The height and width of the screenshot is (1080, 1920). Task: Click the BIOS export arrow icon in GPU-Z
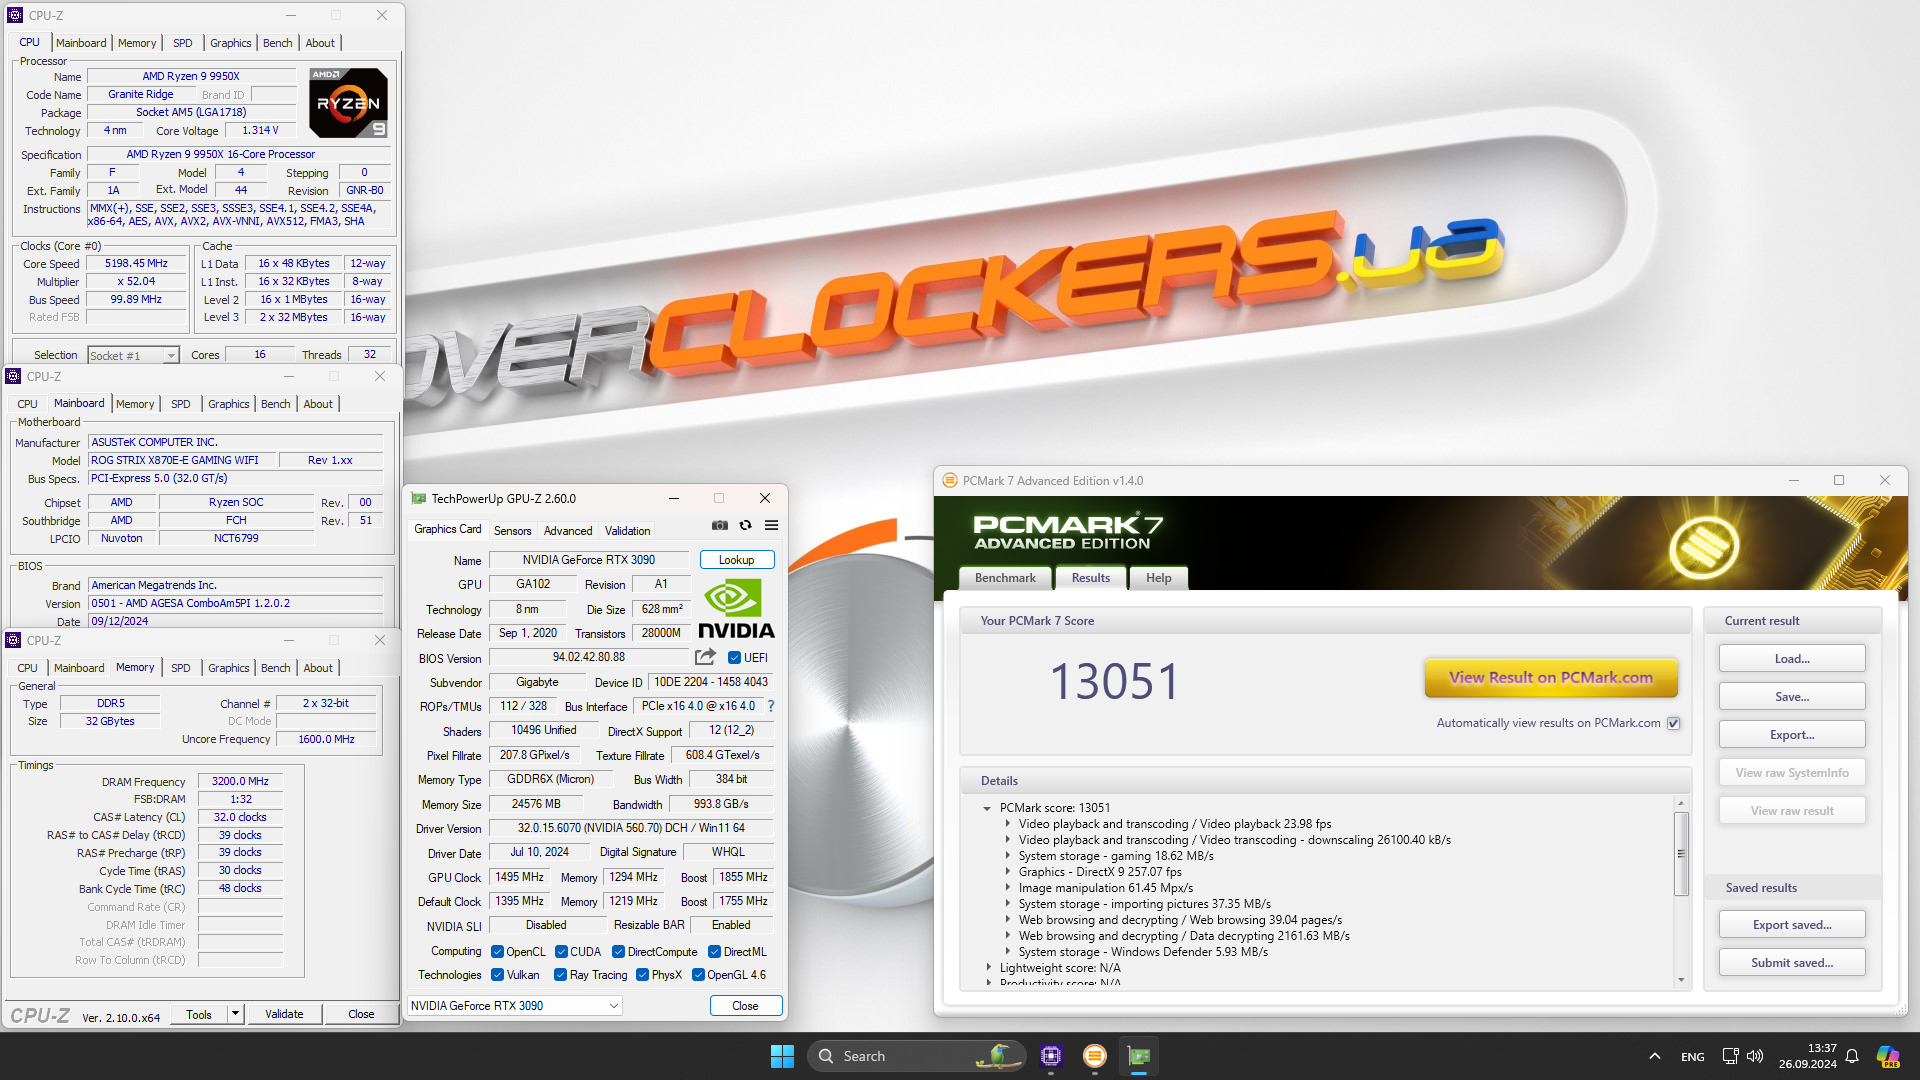click(706, 657)
